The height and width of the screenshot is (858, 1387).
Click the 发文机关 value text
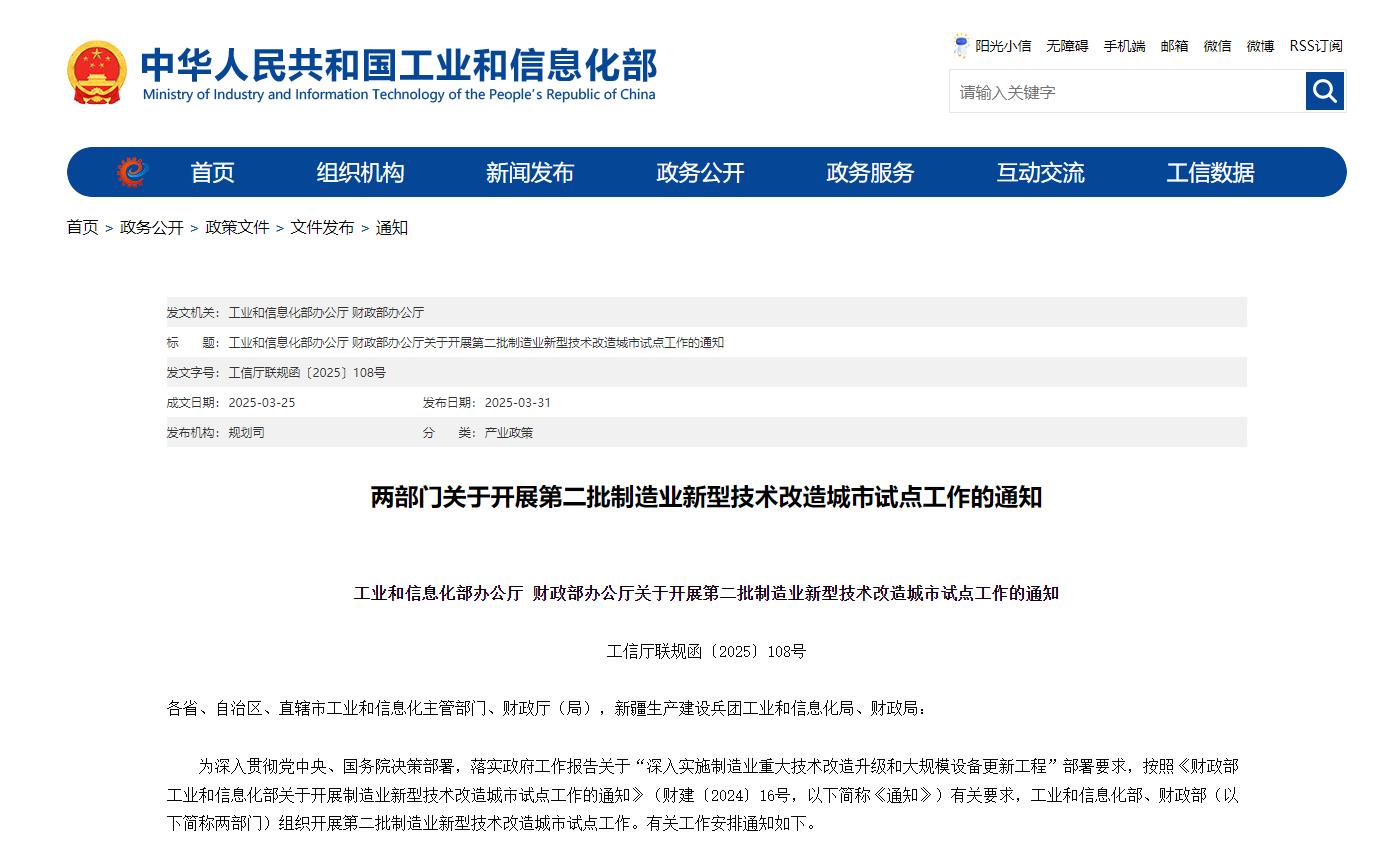pos(326,313)
